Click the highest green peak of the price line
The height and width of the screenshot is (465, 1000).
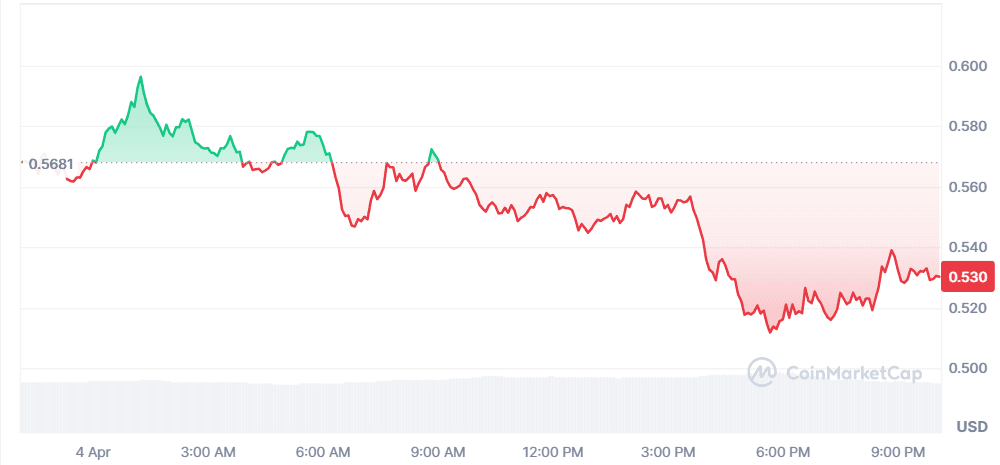point(141,77)
